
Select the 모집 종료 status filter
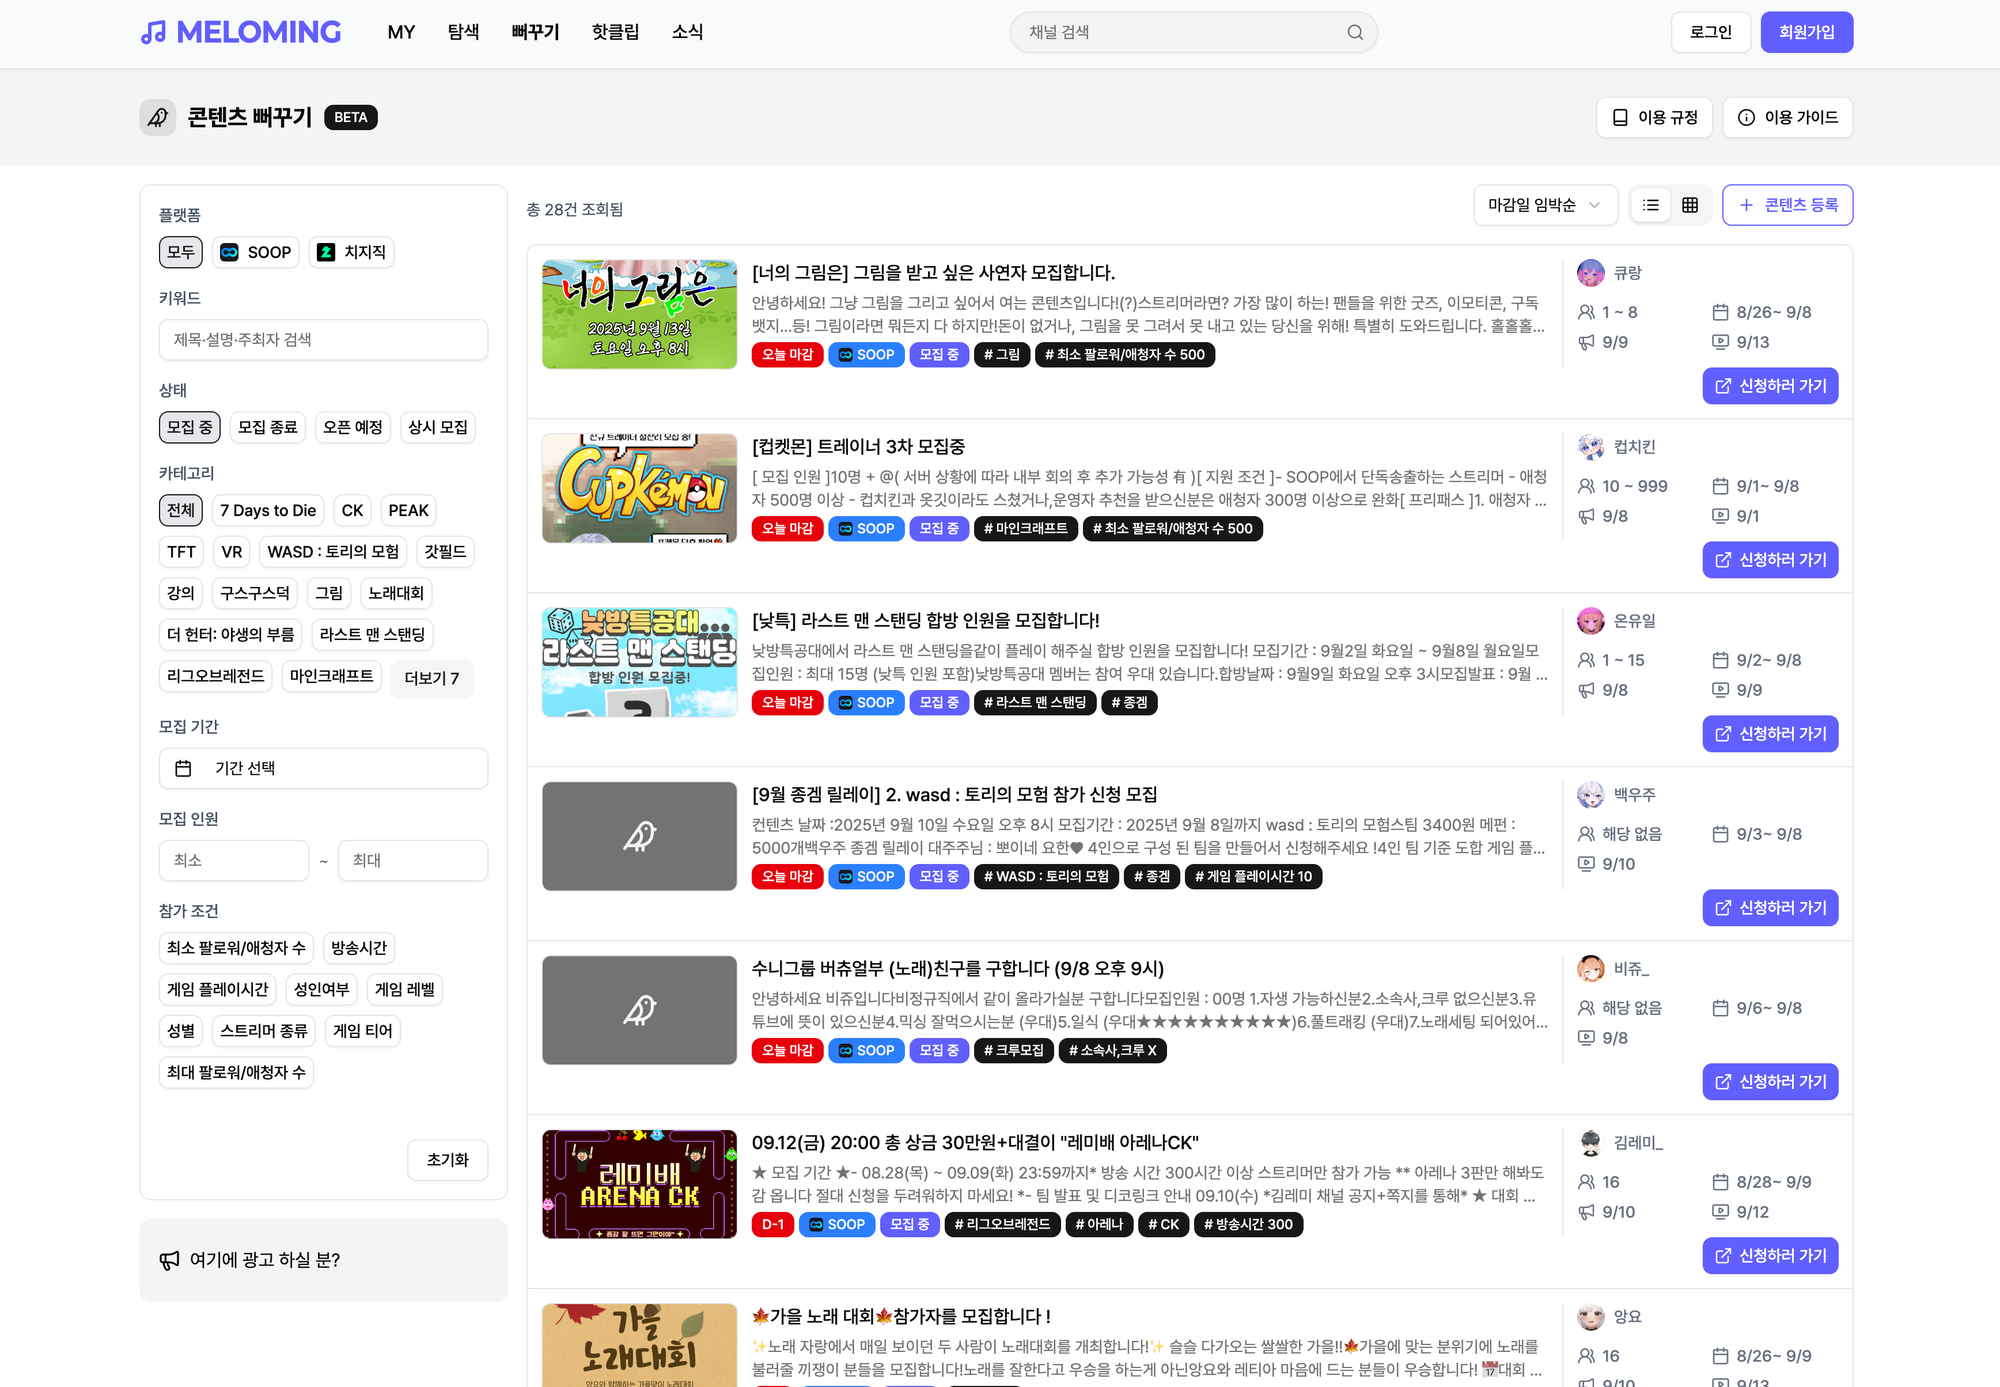tap(267, 427)
